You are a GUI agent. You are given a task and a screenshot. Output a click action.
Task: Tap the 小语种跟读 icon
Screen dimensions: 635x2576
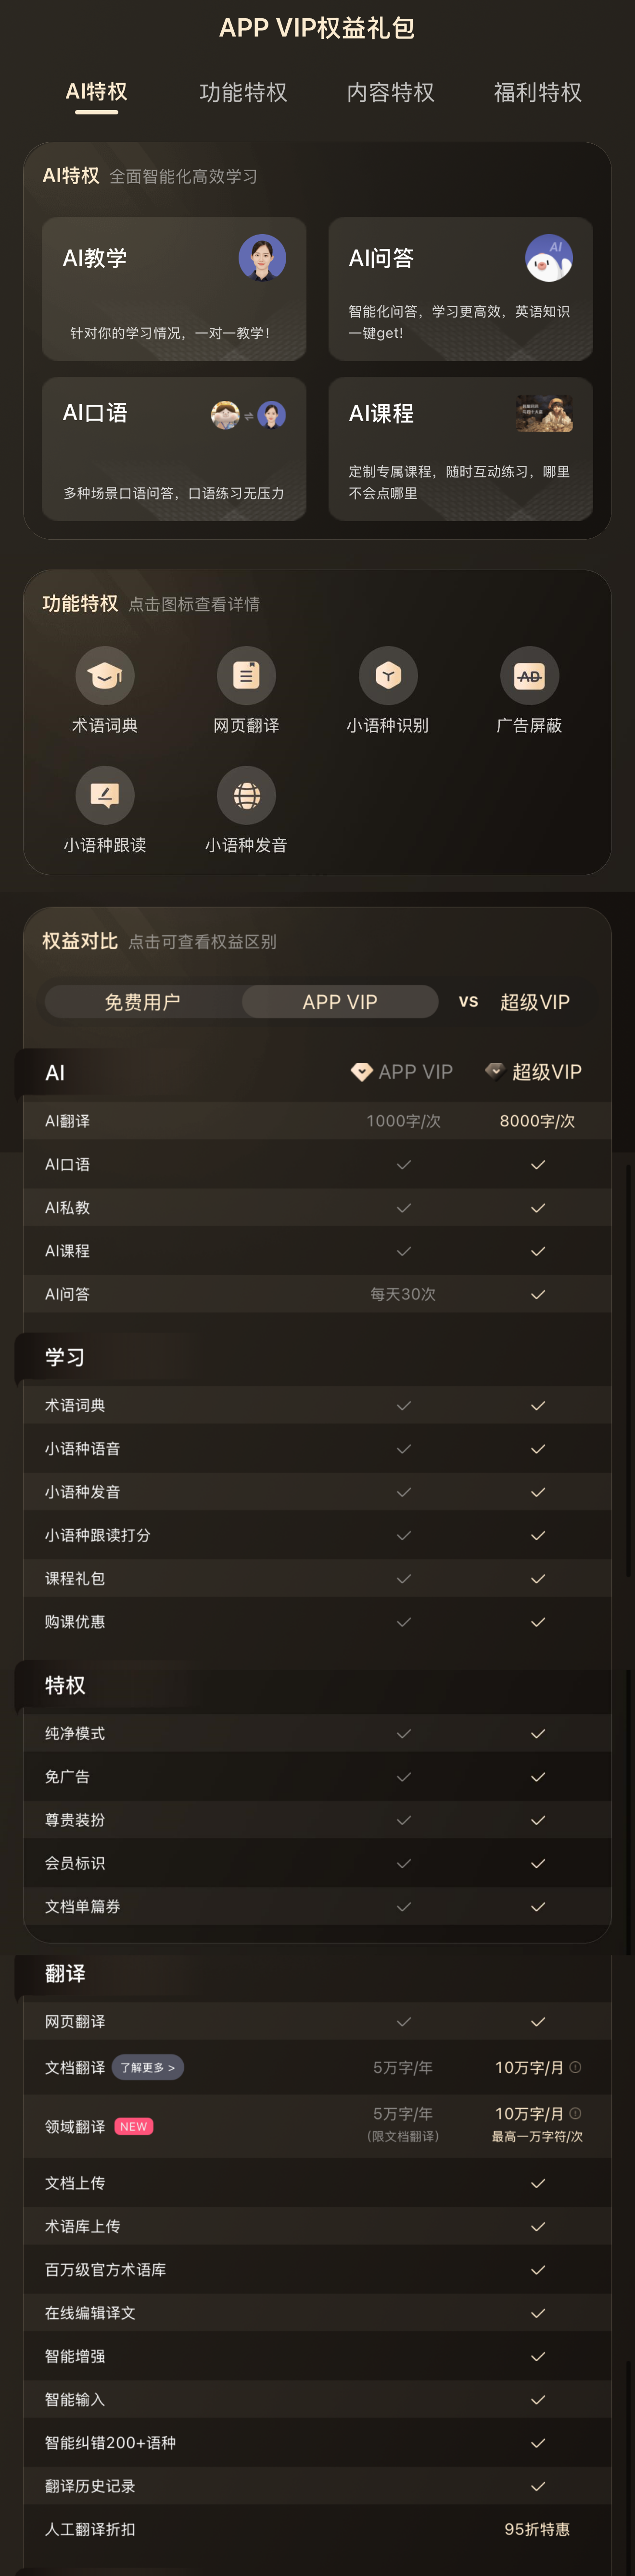[105, 795]
